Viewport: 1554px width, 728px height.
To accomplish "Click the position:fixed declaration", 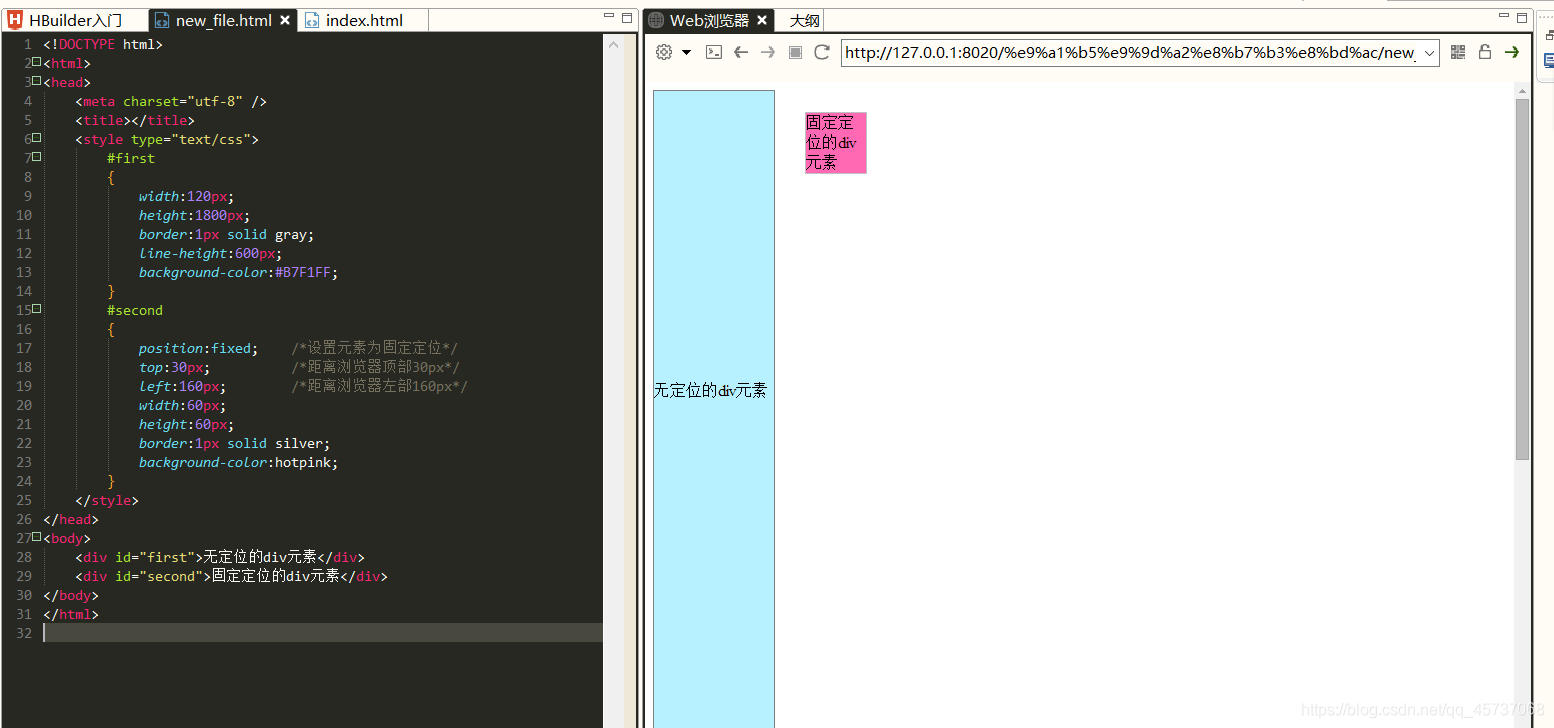I will pos(198,348).
